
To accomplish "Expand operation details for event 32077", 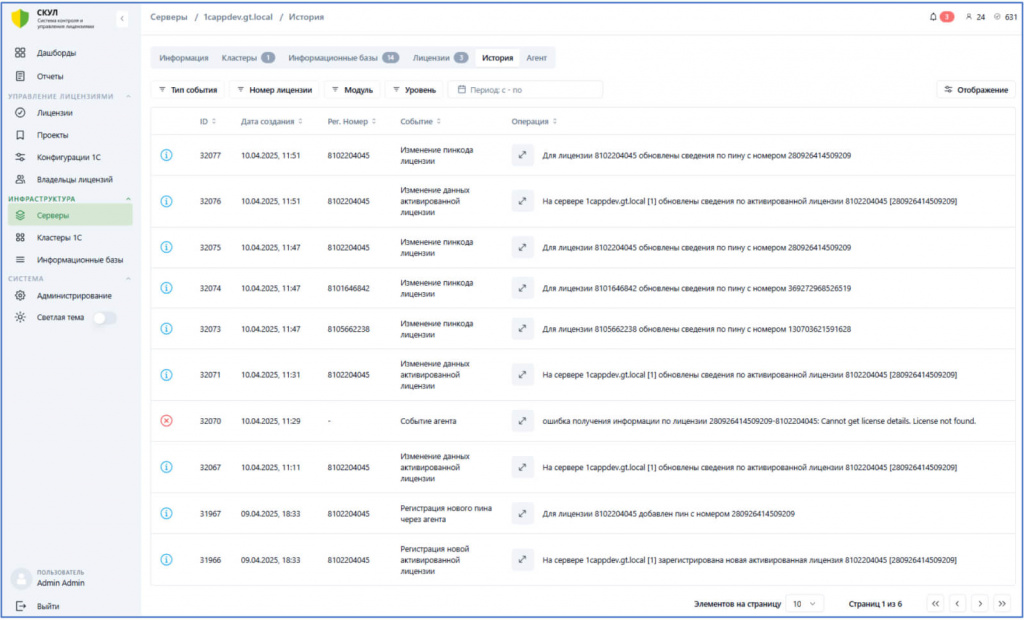I will [x=522, y=155].
